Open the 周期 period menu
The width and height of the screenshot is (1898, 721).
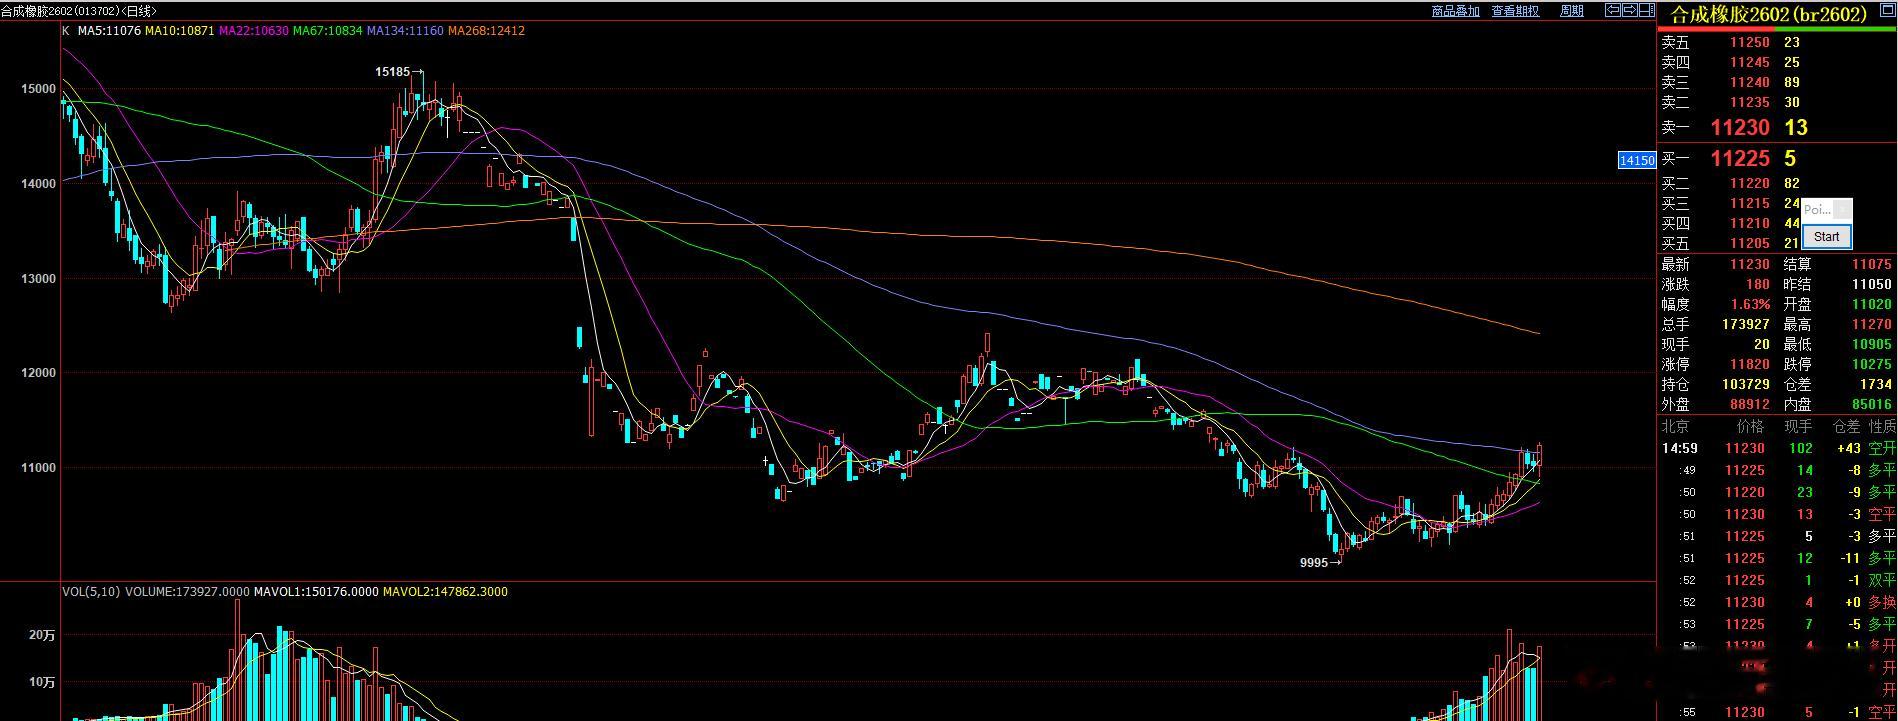[1571, 11]
